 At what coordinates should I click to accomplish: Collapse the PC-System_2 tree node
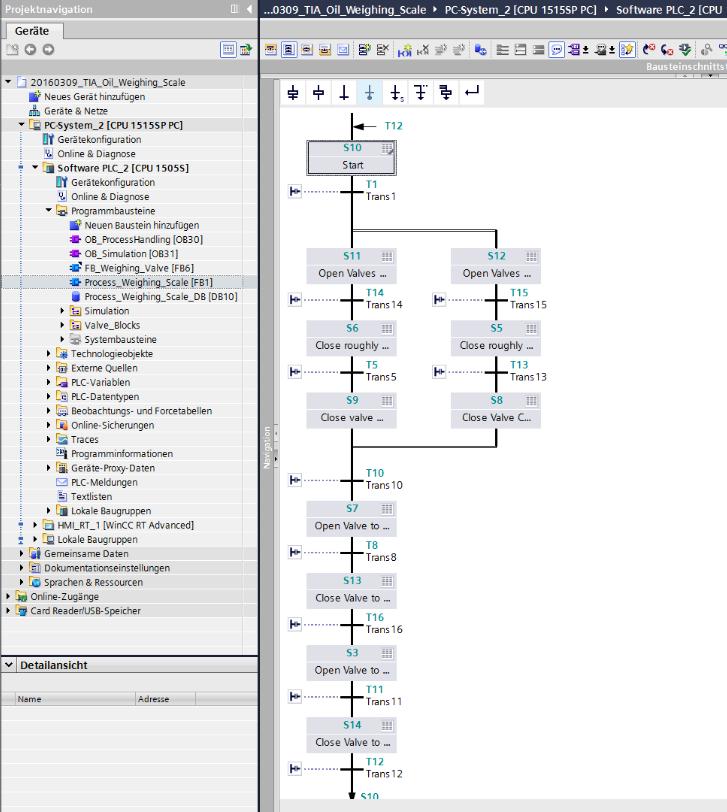pos(22,125)
